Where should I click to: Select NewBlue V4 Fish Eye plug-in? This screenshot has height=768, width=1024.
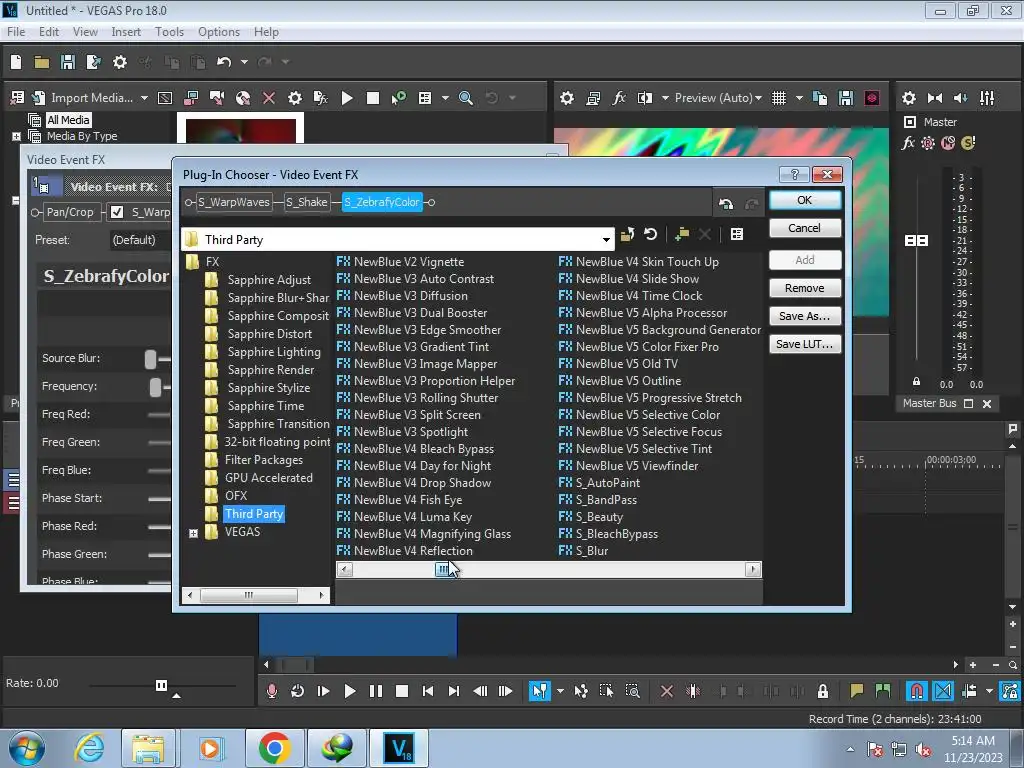tap(400, 500)
